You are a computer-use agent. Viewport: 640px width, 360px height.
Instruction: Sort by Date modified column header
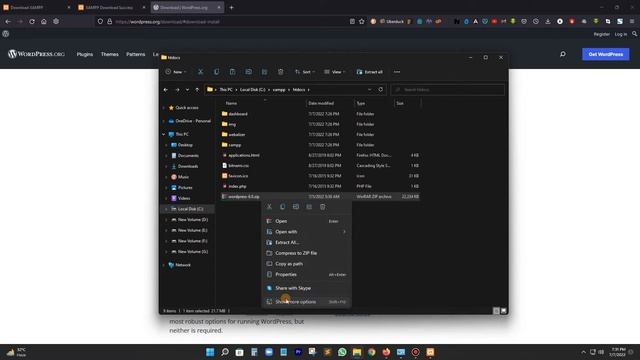321,103
